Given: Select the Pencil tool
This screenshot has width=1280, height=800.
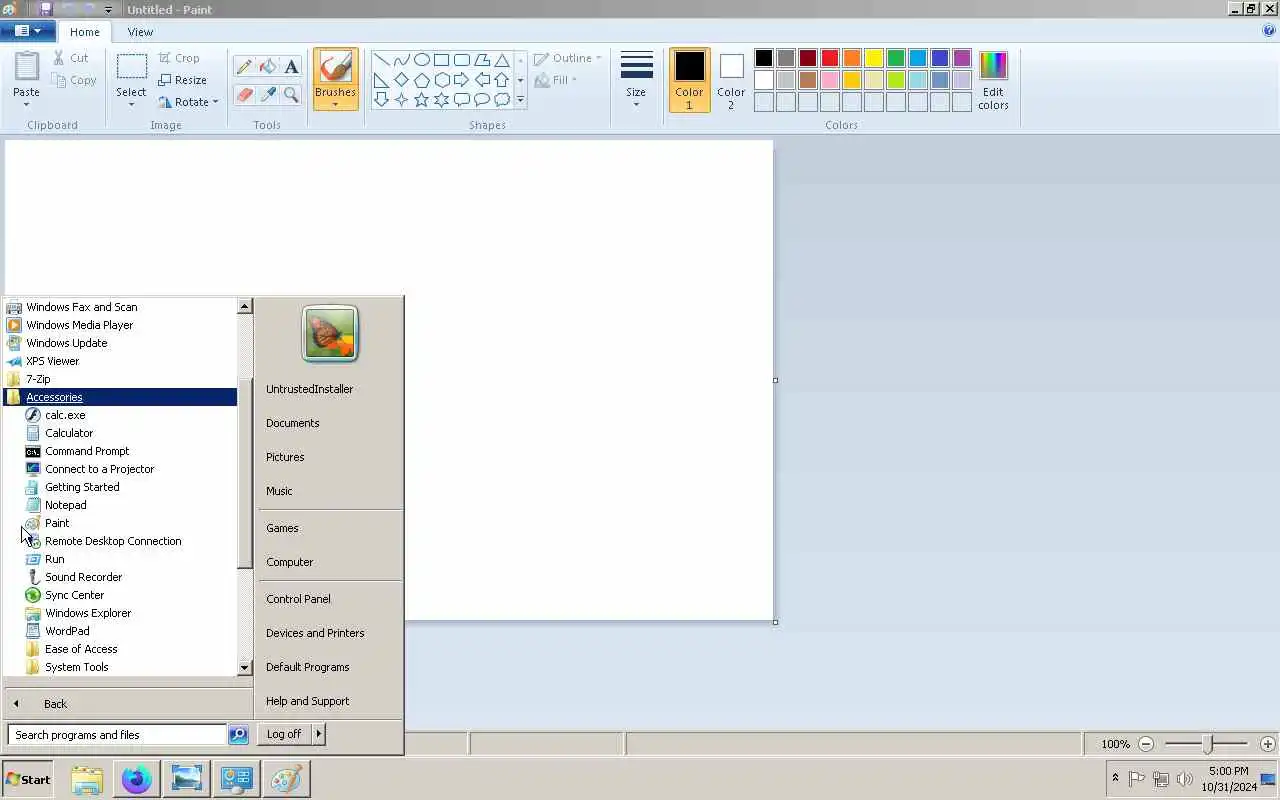Looking at the screenshot, I should (x=244, y=67).
